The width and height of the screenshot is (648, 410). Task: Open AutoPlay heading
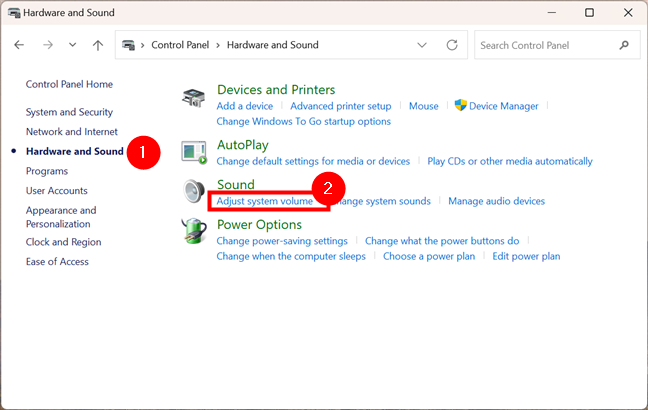click(x=243, y=145)
